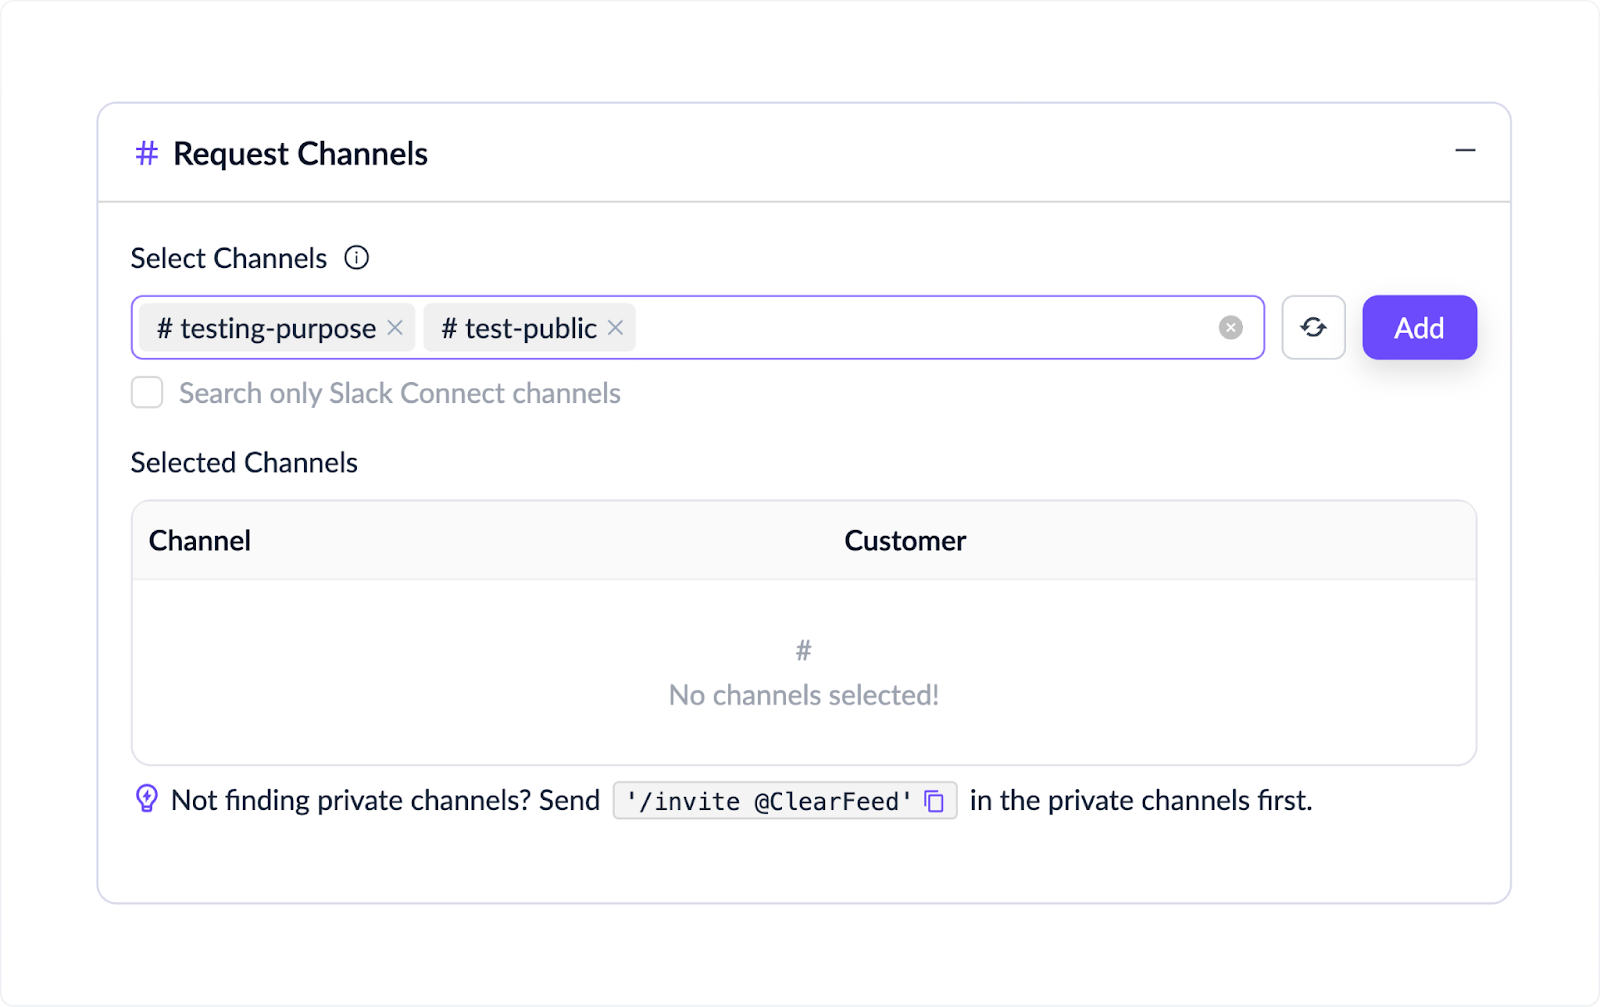1600x1007 pixels.
Task: Click the Customer column header
Action: tap(904, 540)
